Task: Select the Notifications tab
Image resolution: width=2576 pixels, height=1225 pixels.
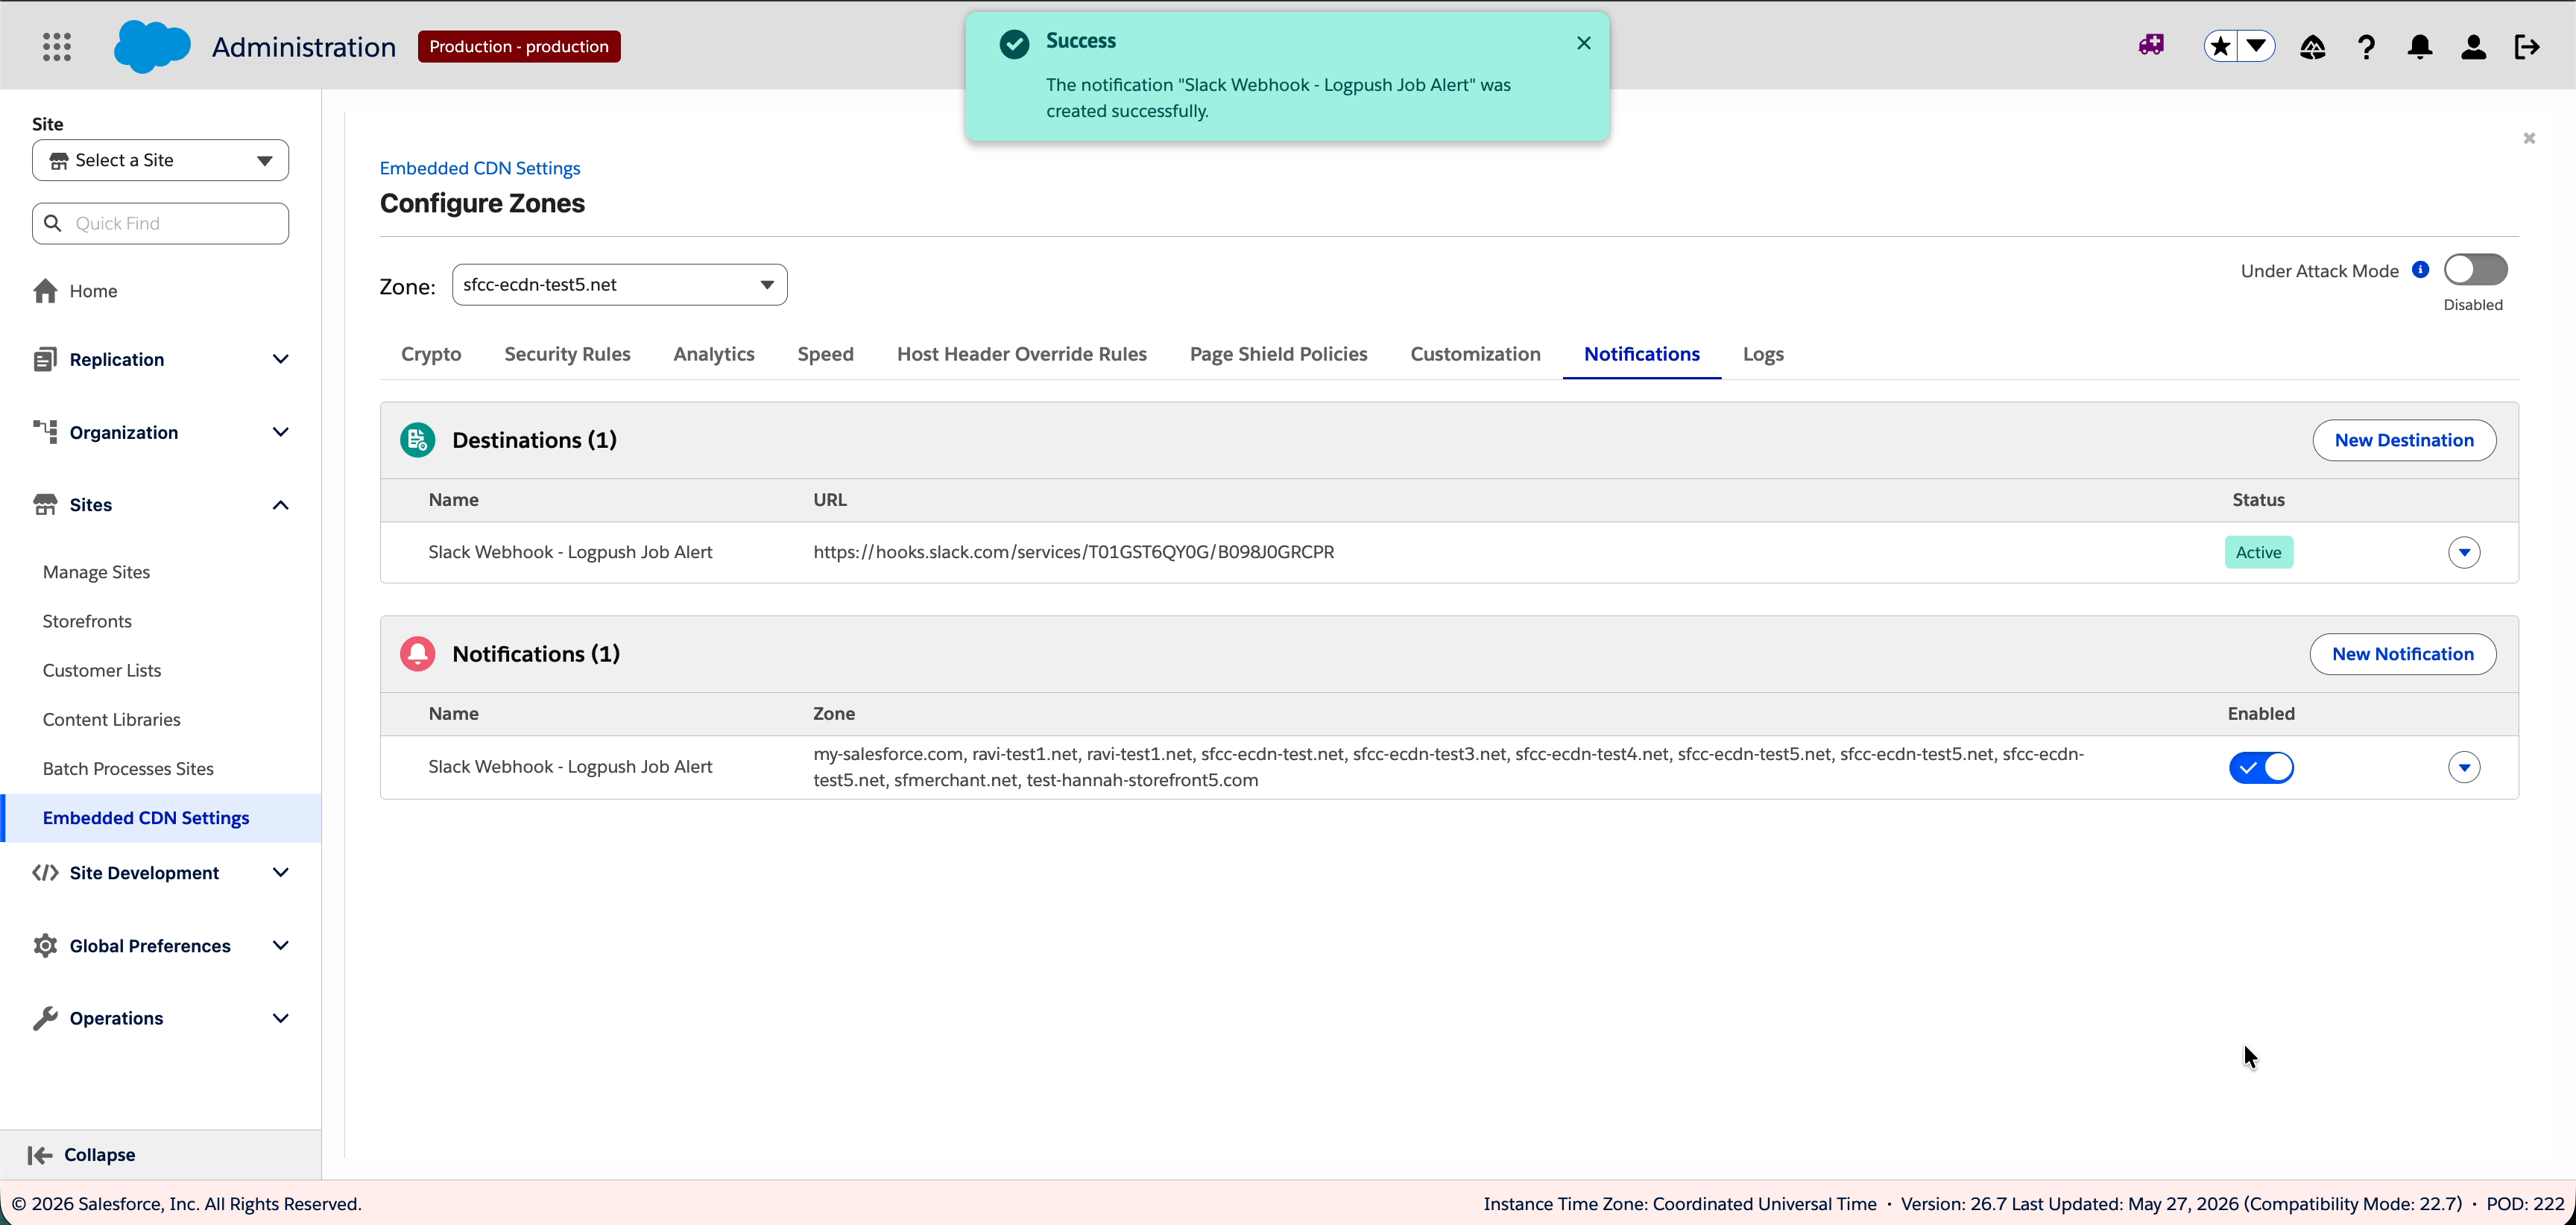Action: tap(1642, 354)
